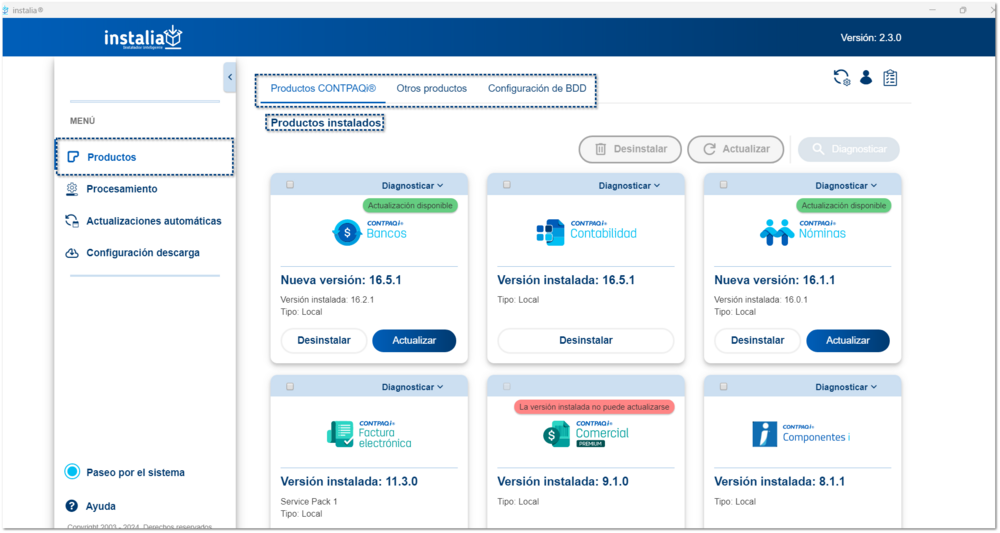The width and height of the screenshot is (1000, 533).
Task: Open the clipboard checklist icon
Action: [x=890, y=78]
